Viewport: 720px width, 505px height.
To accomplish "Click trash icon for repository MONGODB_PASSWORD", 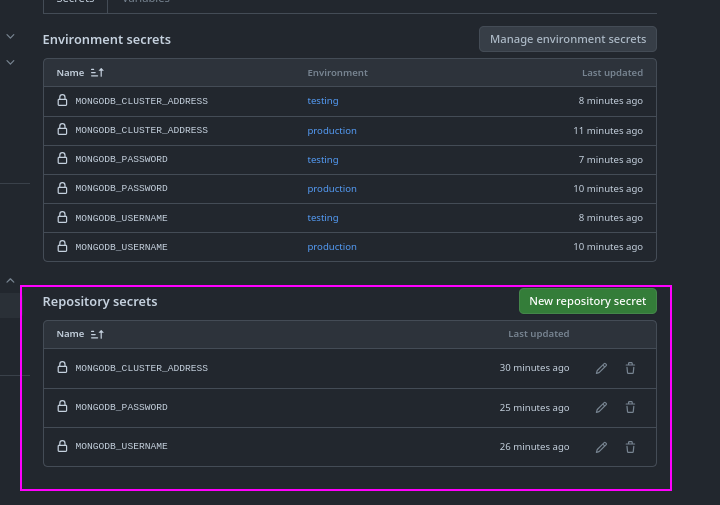I will click(630, 407).
